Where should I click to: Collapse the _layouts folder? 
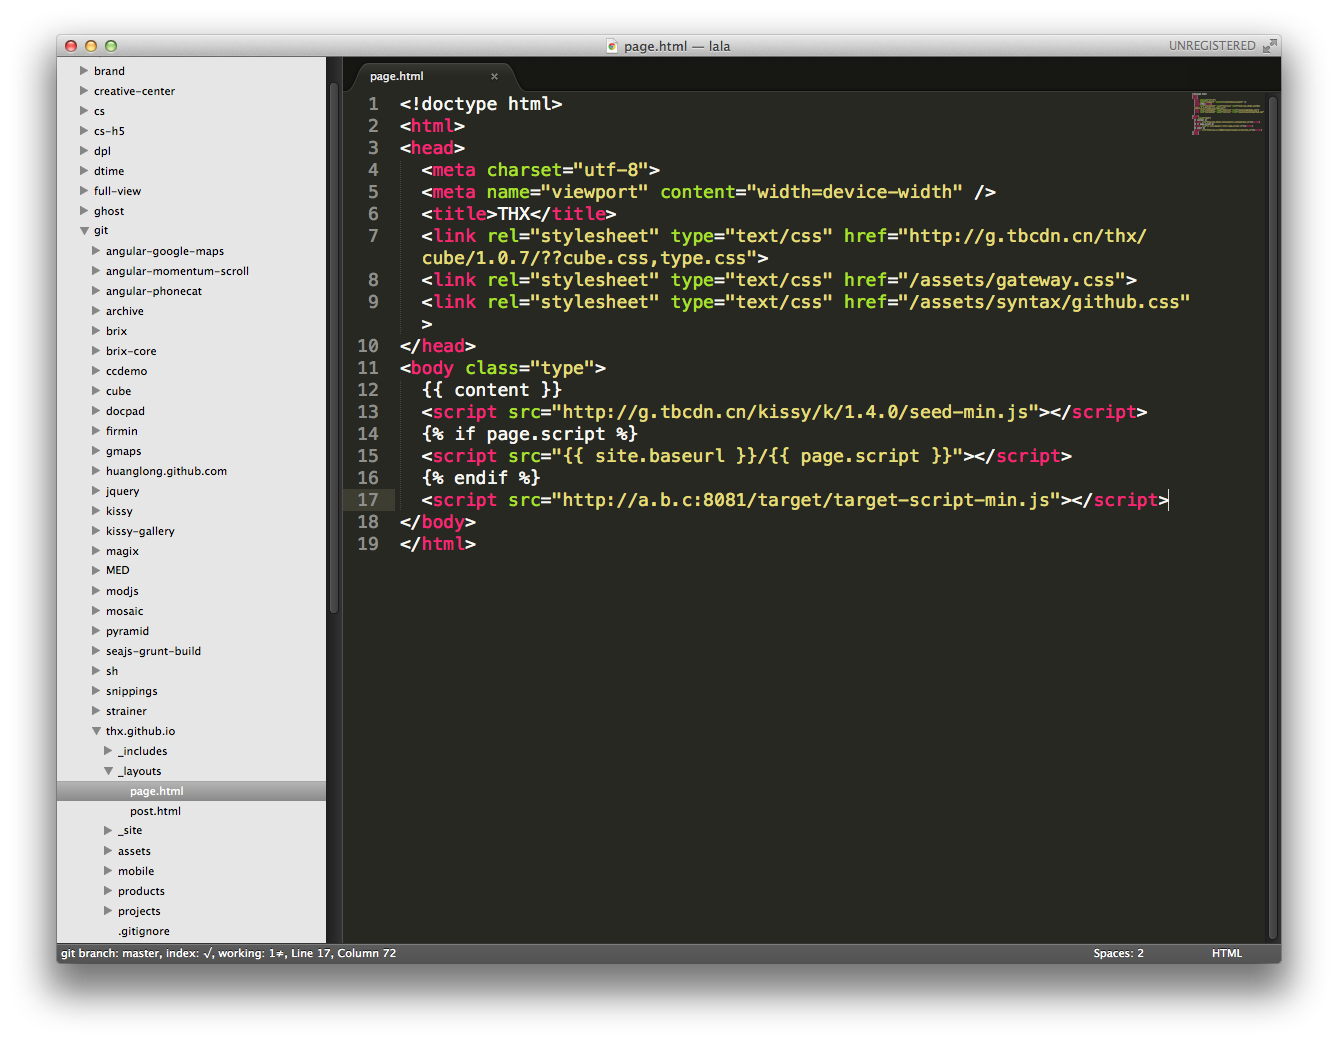tap(108, 771)
